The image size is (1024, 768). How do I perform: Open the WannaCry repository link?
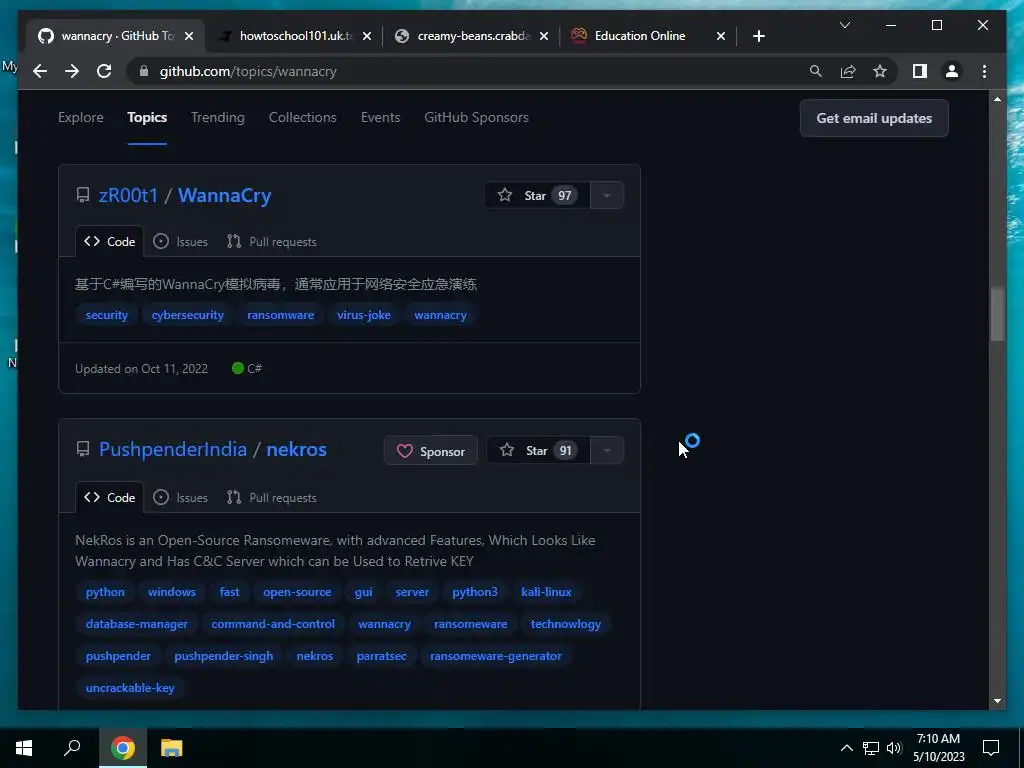tap(225, 195)
